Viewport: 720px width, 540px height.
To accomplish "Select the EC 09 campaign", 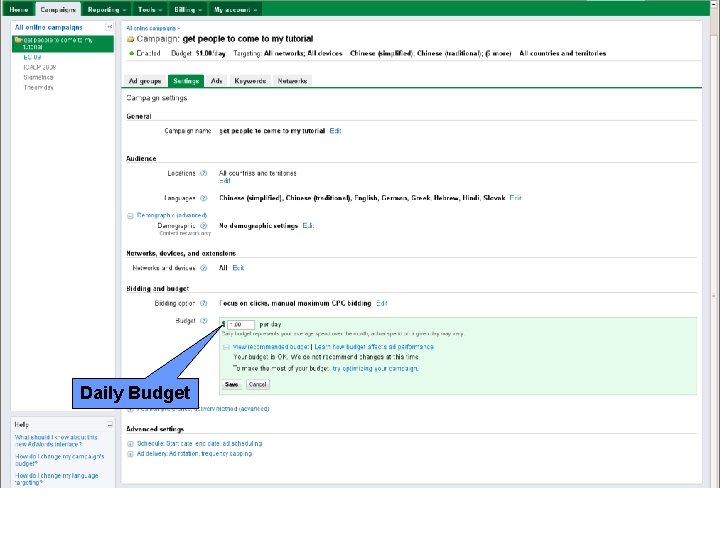I will [x=32, y=57].
